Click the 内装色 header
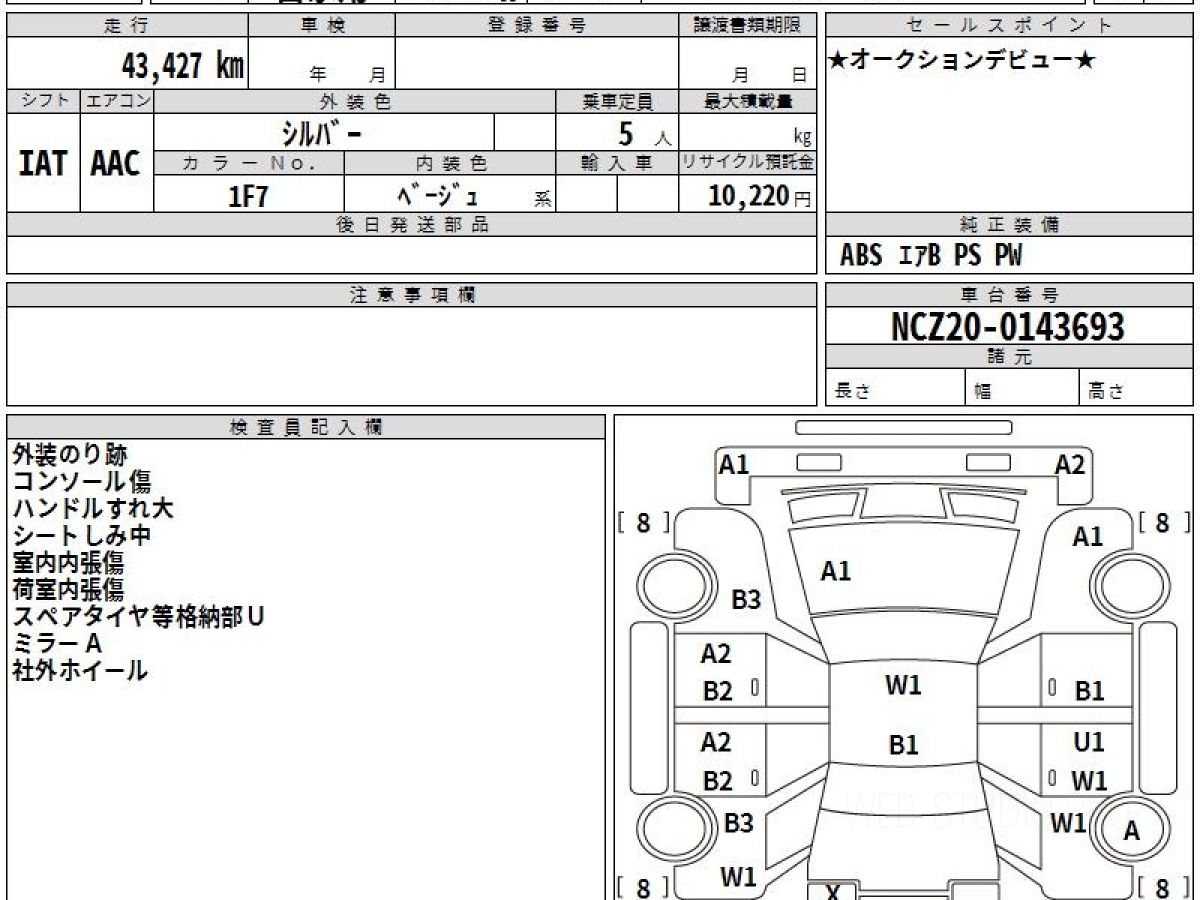The width and height of the screenshot is (1200, 900). pyautogui.click(x=450, y=163)
